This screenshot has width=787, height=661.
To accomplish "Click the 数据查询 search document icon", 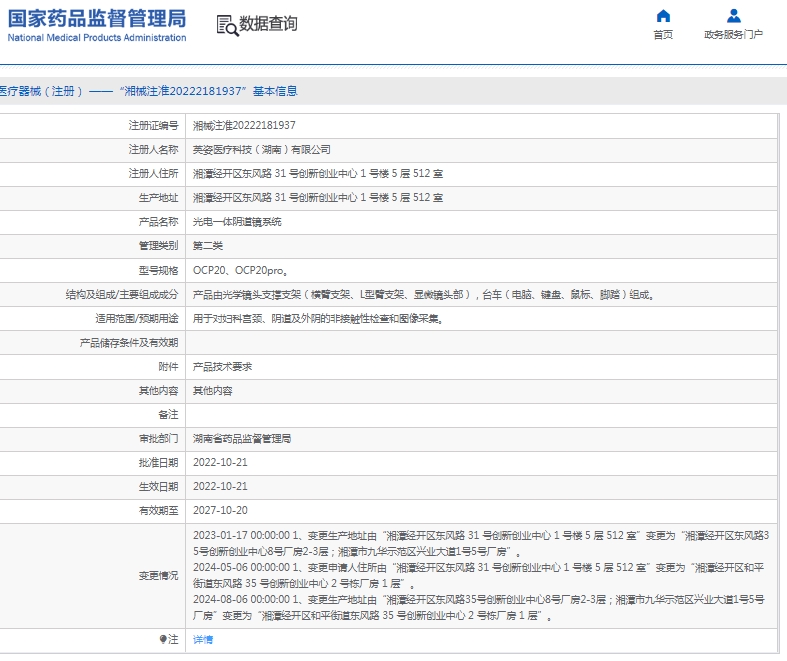I will click(x=227, y=25).
